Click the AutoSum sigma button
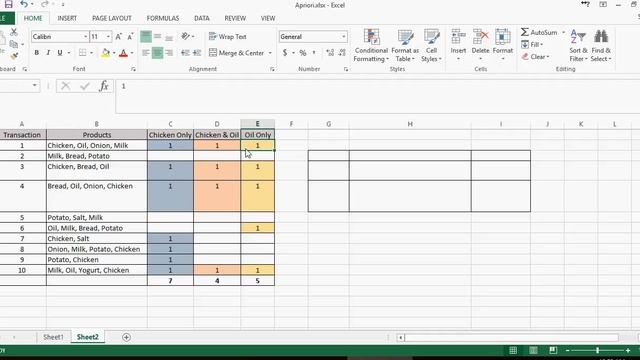This screenshot has width=640, height=360. (539, 32)
